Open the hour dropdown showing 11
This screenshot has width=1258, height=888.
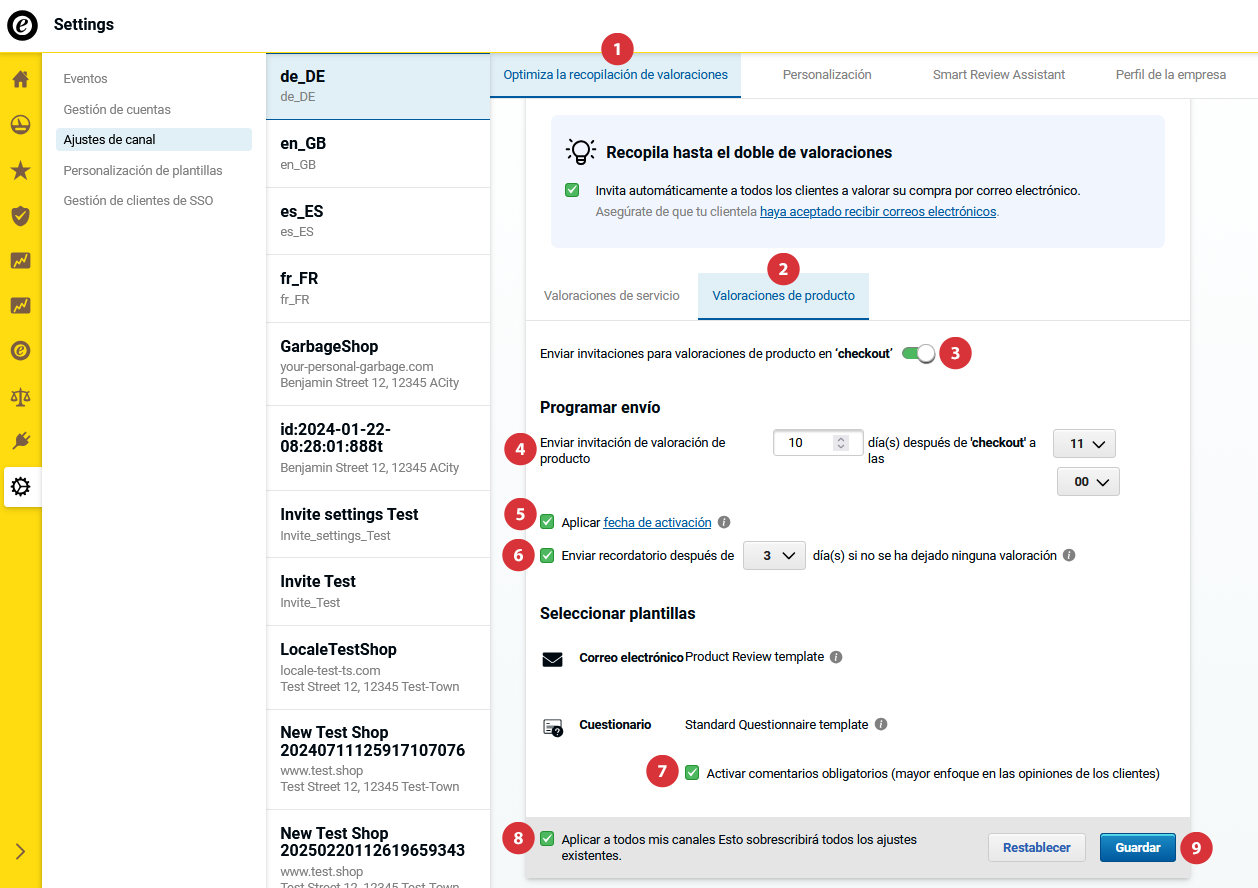point(1084,443)
